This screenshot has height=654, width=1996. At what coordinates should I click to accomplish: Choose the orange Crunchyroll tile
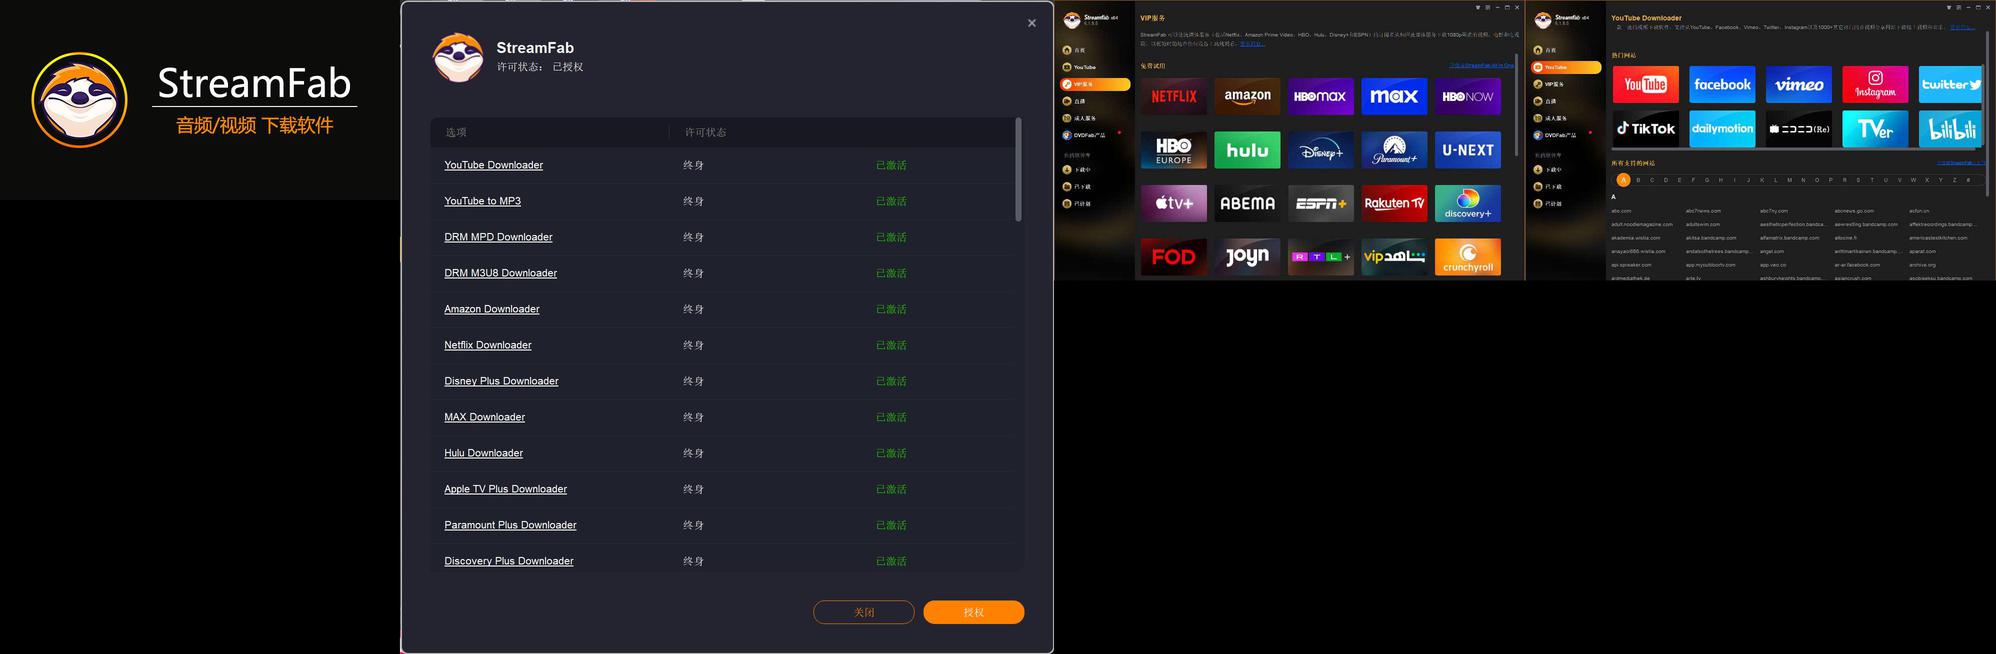click(x=1467, y=257)
